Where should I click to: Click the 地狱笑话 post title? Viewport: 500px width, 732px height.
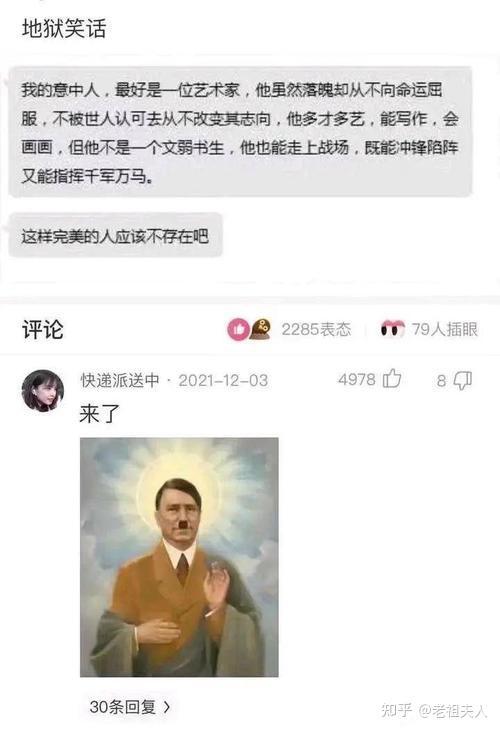tap(64, 28)
